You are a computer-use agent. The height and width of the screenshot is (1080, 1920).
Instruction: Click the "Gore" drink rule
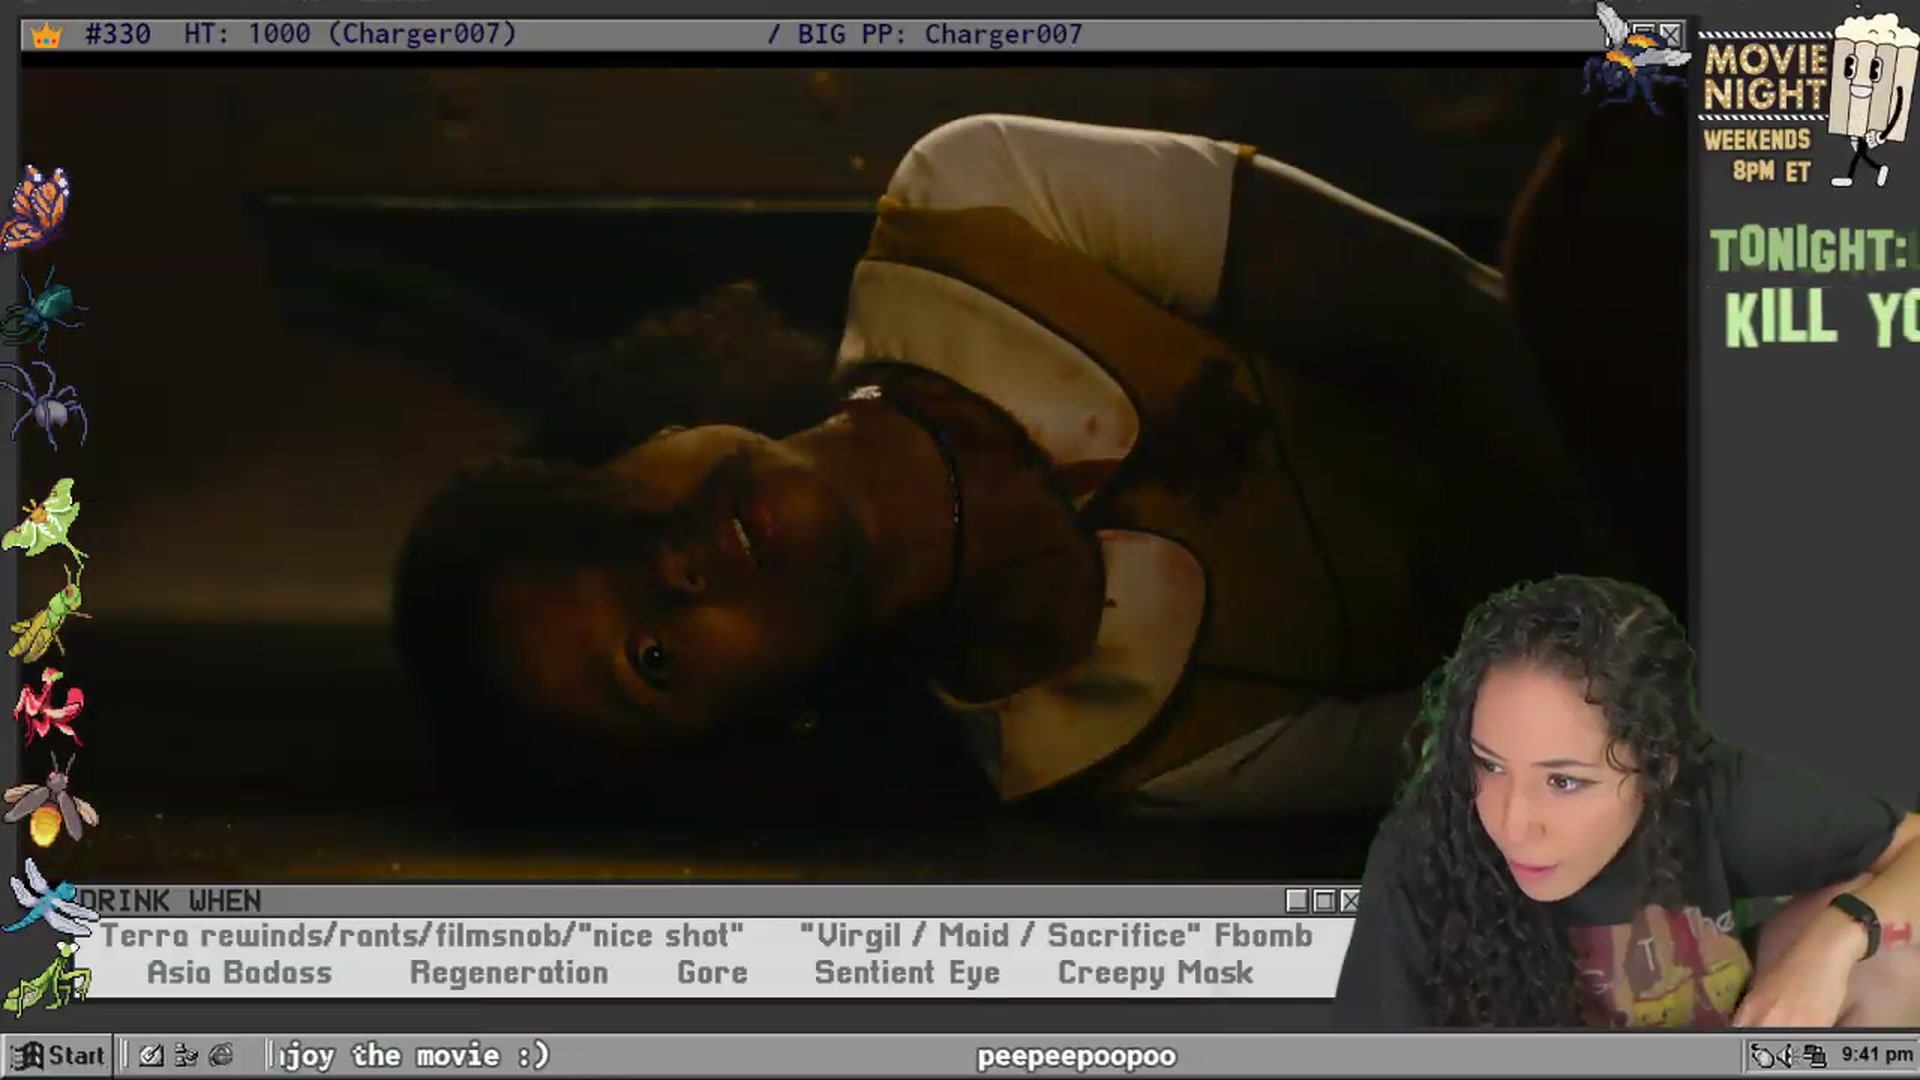[x=712, y=973]
